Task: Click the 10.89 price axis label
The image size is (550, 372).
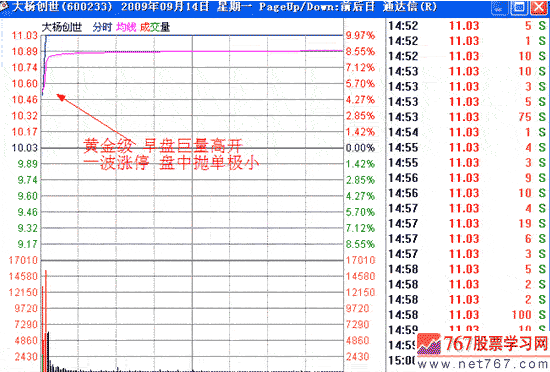Action: 25,52
